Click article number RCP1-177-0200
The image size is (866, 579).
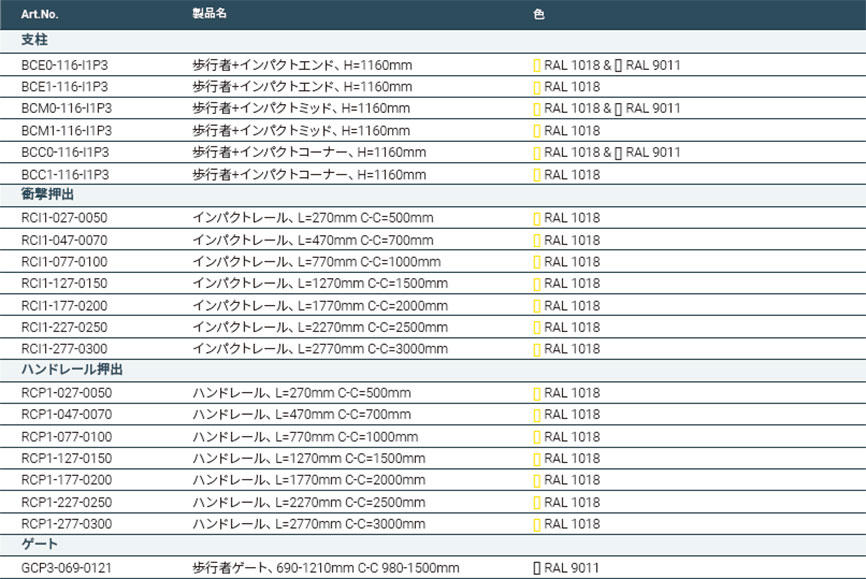(x=66, y=480)
